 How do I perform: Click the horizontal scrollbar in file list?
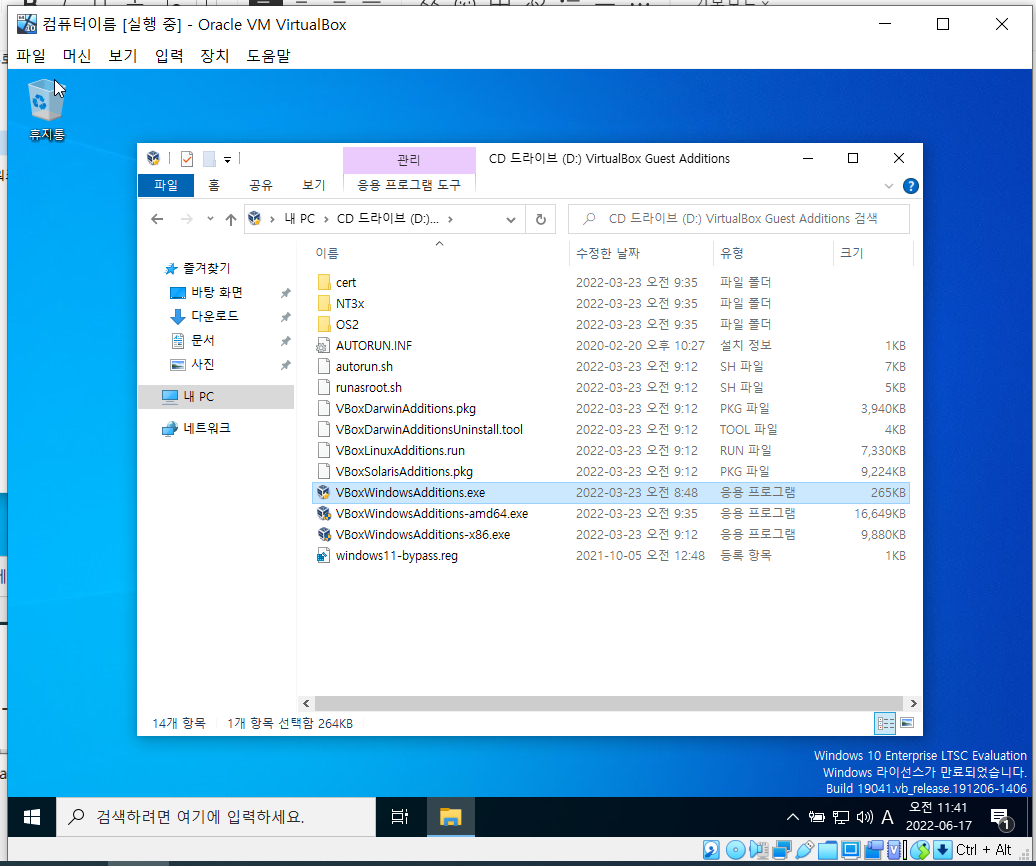608,703
